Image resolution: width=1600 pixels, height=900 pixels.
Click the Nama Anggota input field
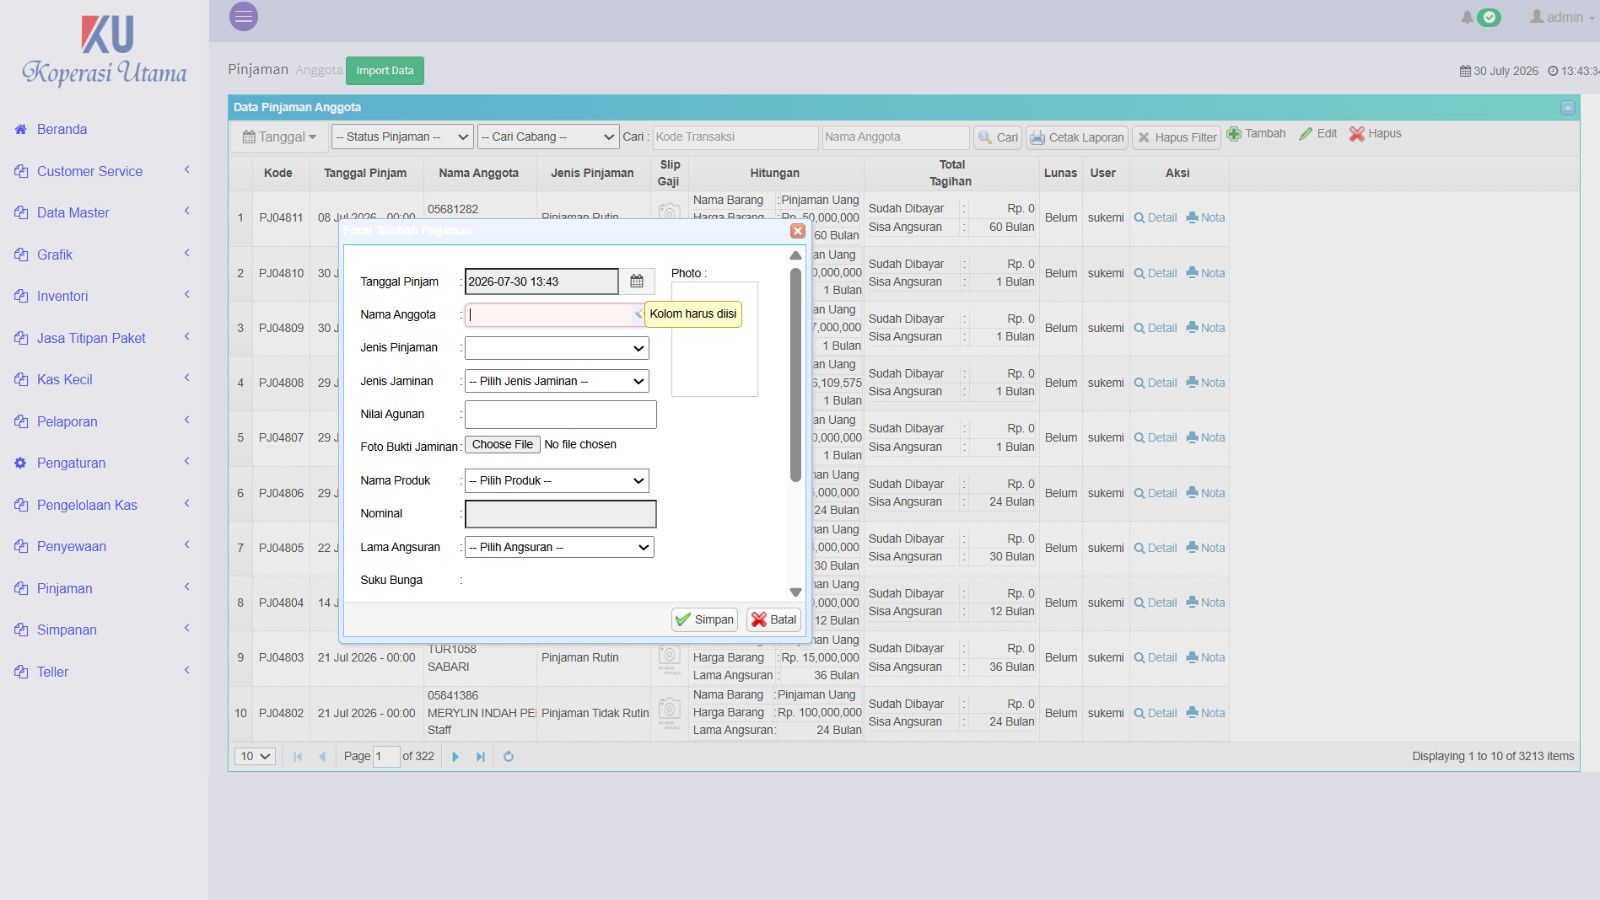click(555, 314)
